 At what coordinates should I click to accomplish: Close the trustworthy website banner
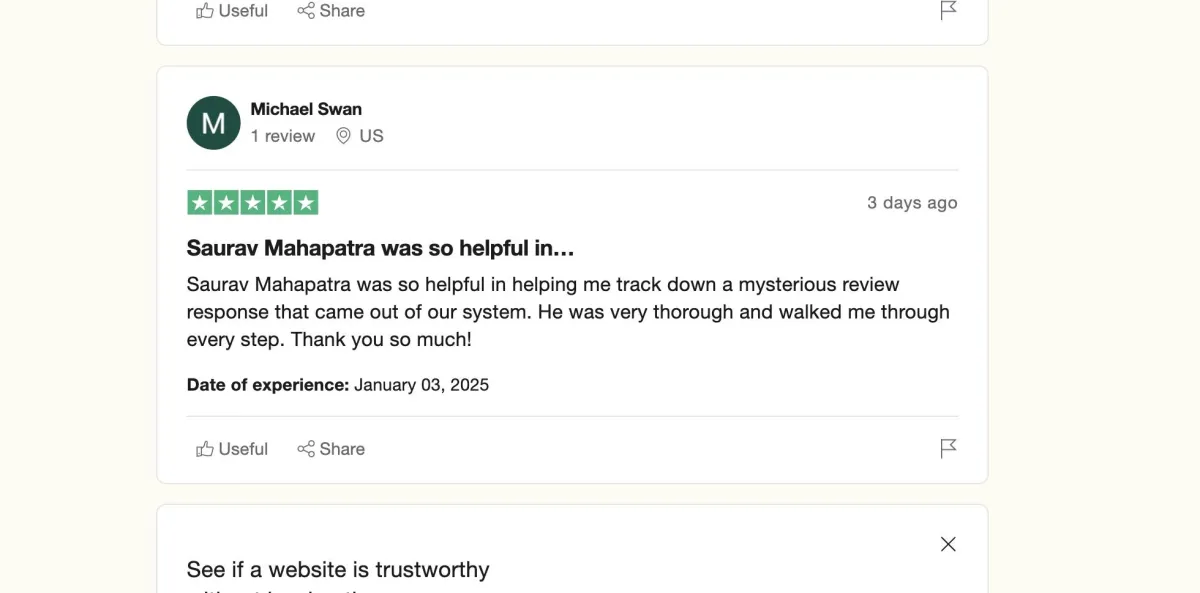coord(948,544)
